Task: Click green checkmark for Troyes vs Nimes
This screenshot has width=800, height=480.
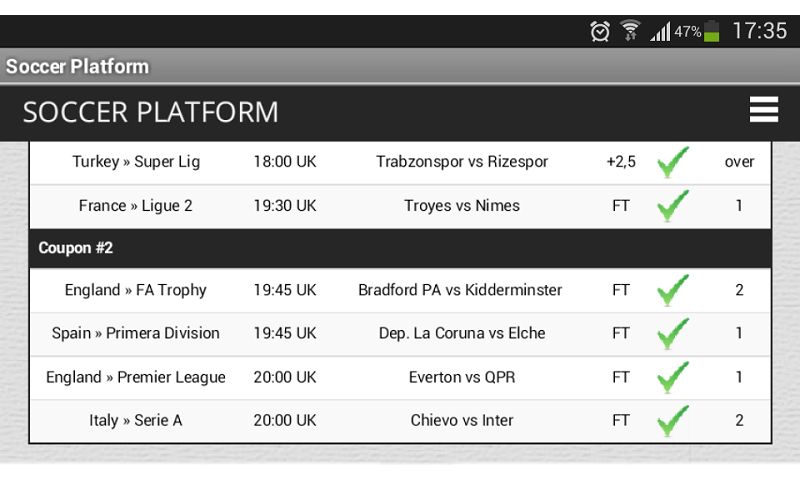Action: pyautogui.click(x=673, y=206)
